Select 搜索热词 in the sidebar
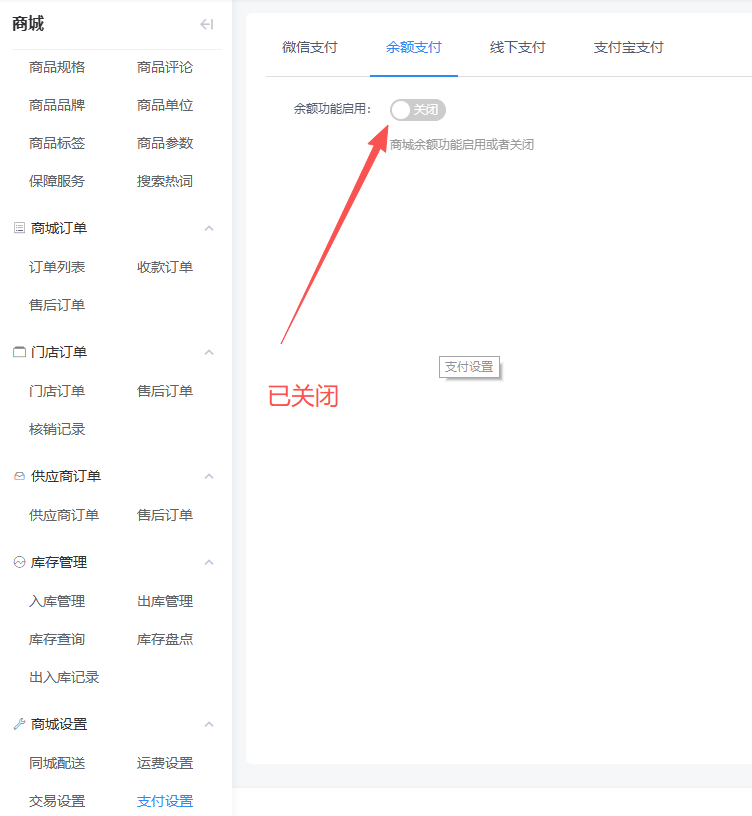752x816 pixels. pyautogui.click(x=165, y=181)
